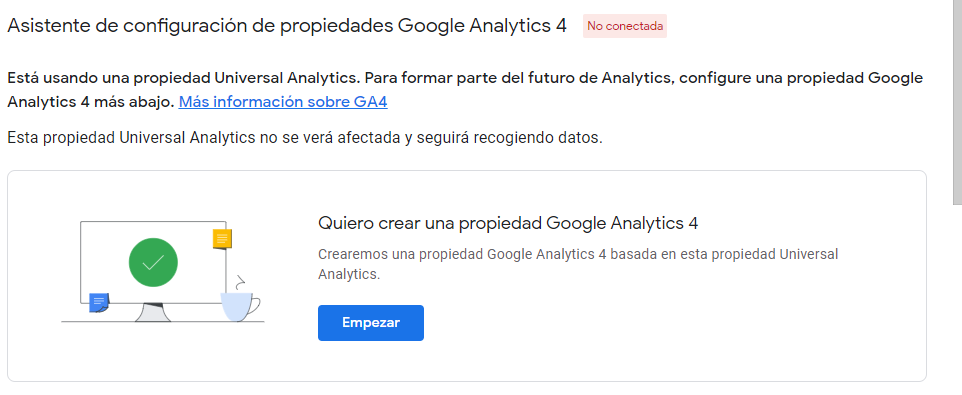This screenshot has height=395, width=962.
Task: Click the gray monitor stand in the illustration
Action: coord(153,312)
